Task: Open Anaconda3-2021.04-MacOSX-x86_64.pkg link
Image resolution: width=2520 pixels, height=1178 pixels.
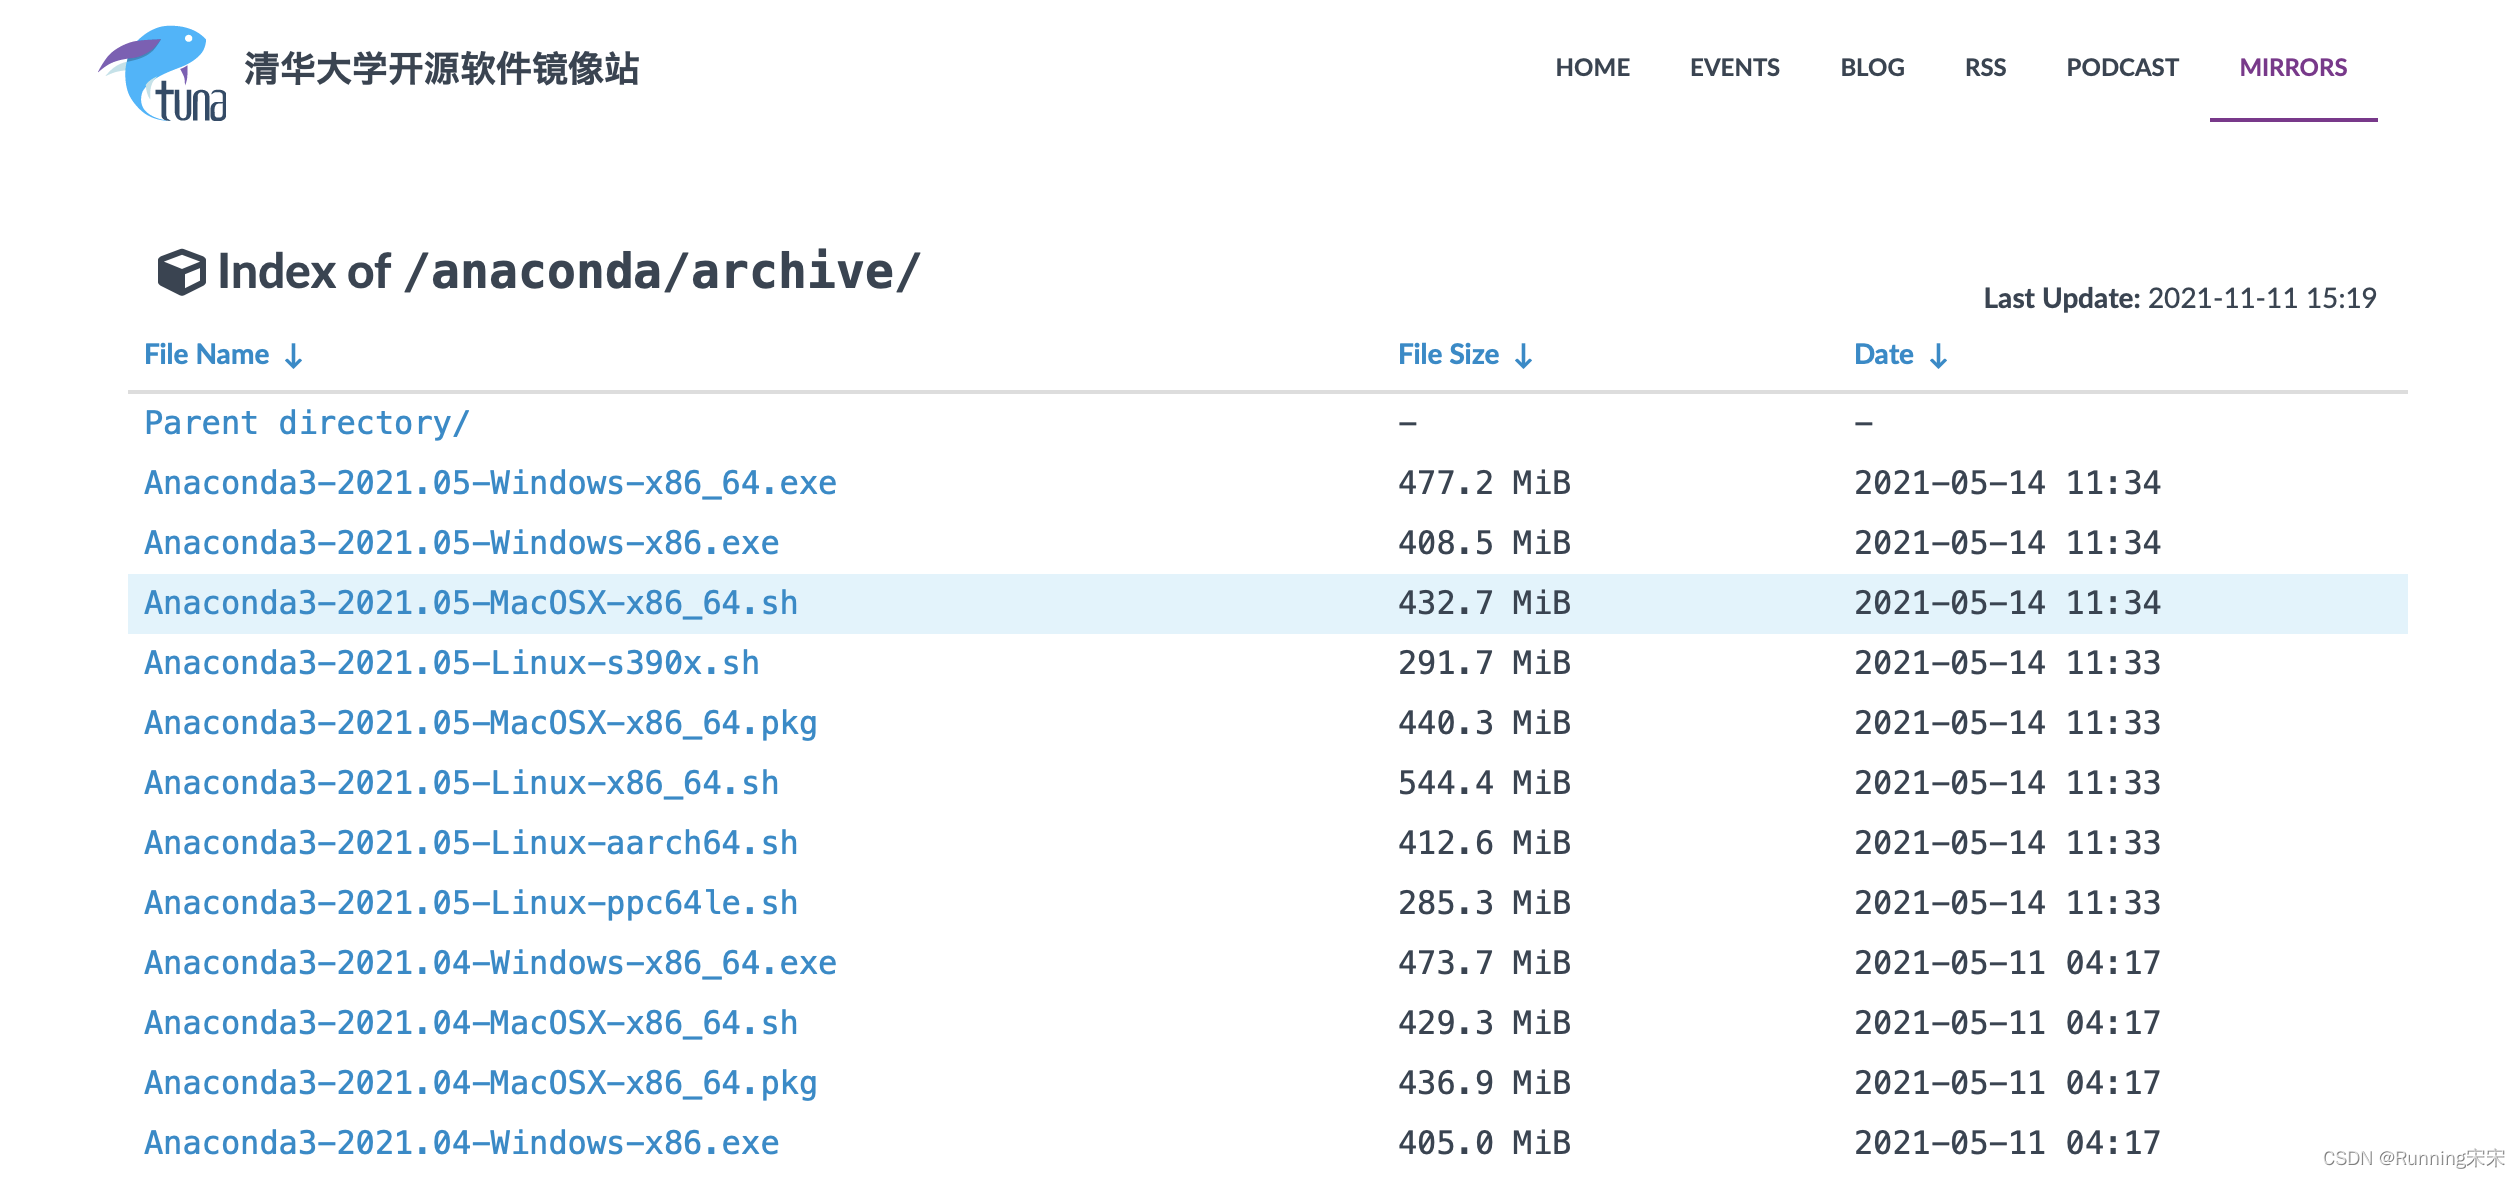Action: pos(480,1083)
